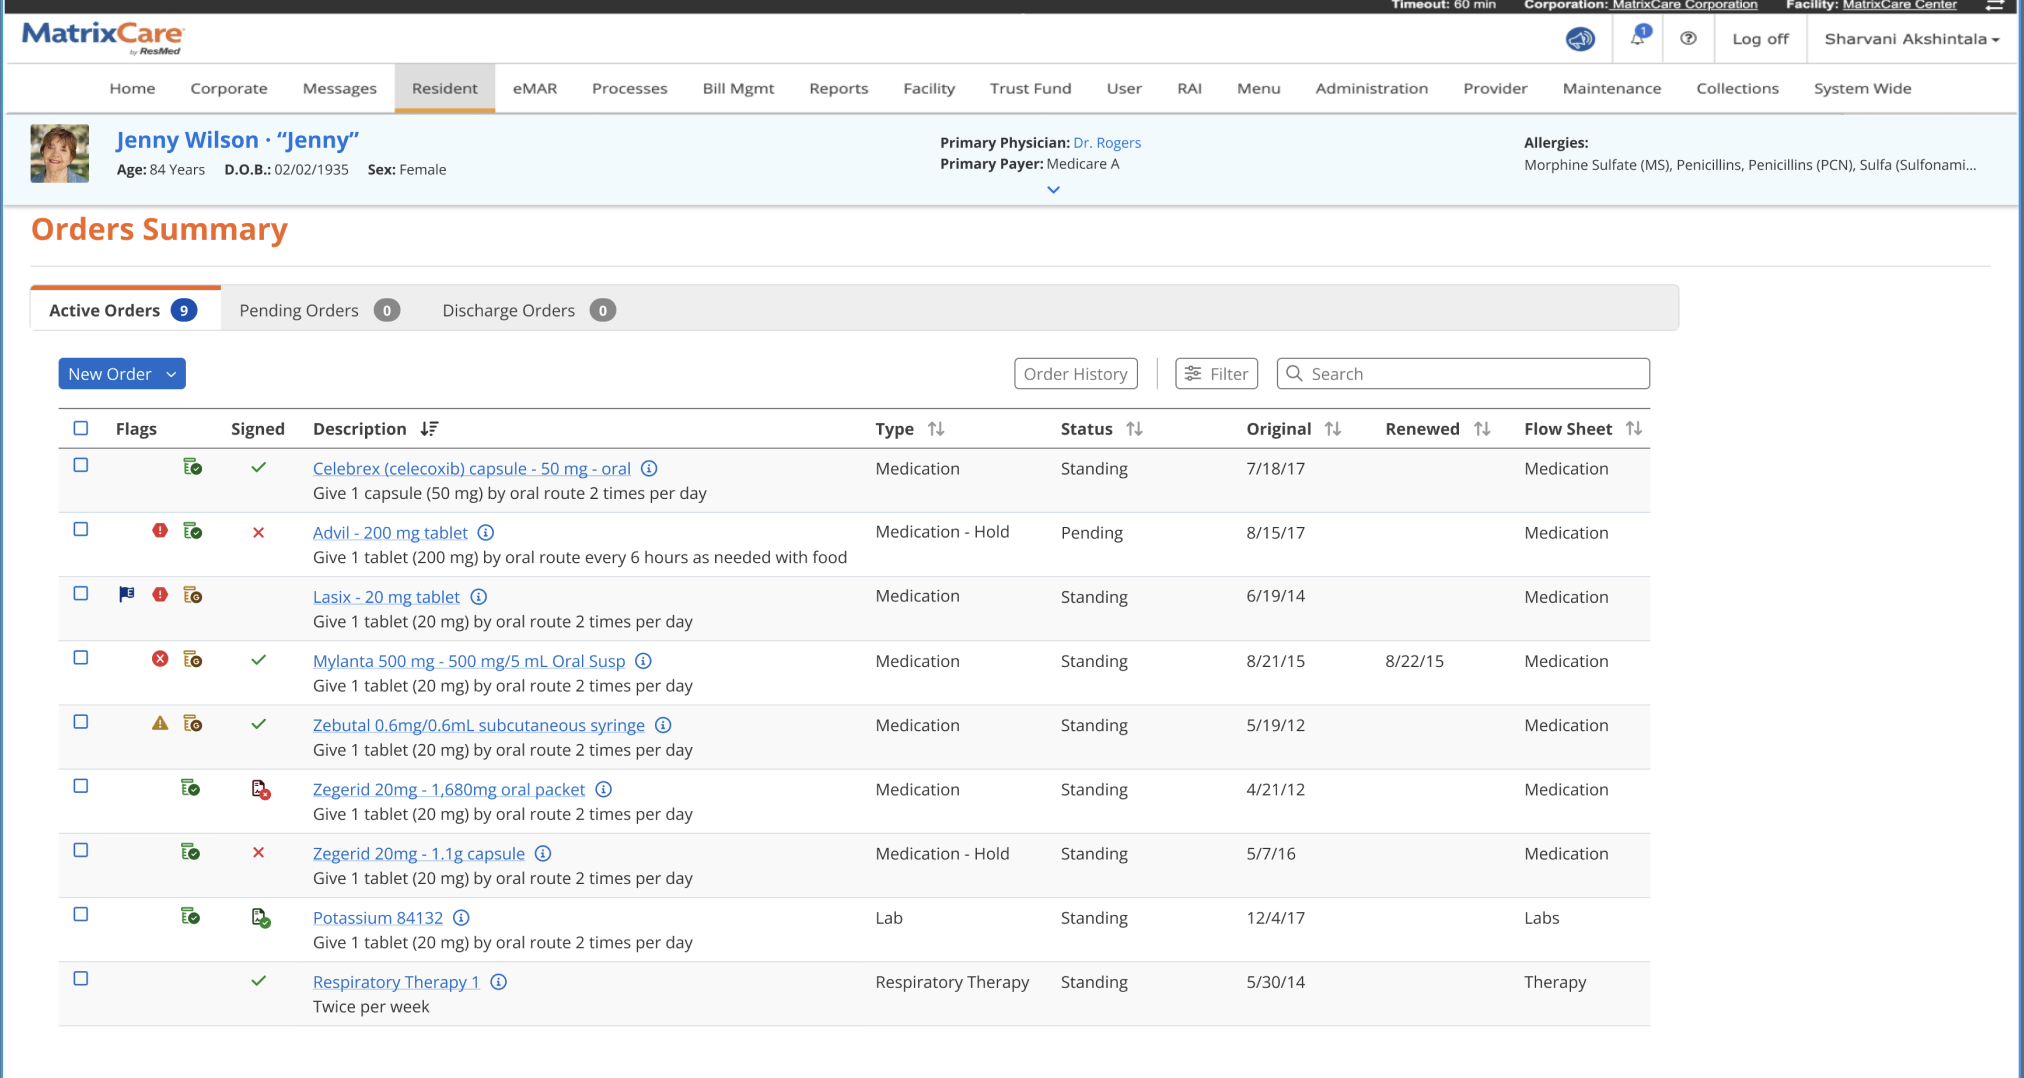The height and width of the screenshot is (1078, 2024).
Task: Click the red alert icon on Lasix row
Action: [160, 594]
